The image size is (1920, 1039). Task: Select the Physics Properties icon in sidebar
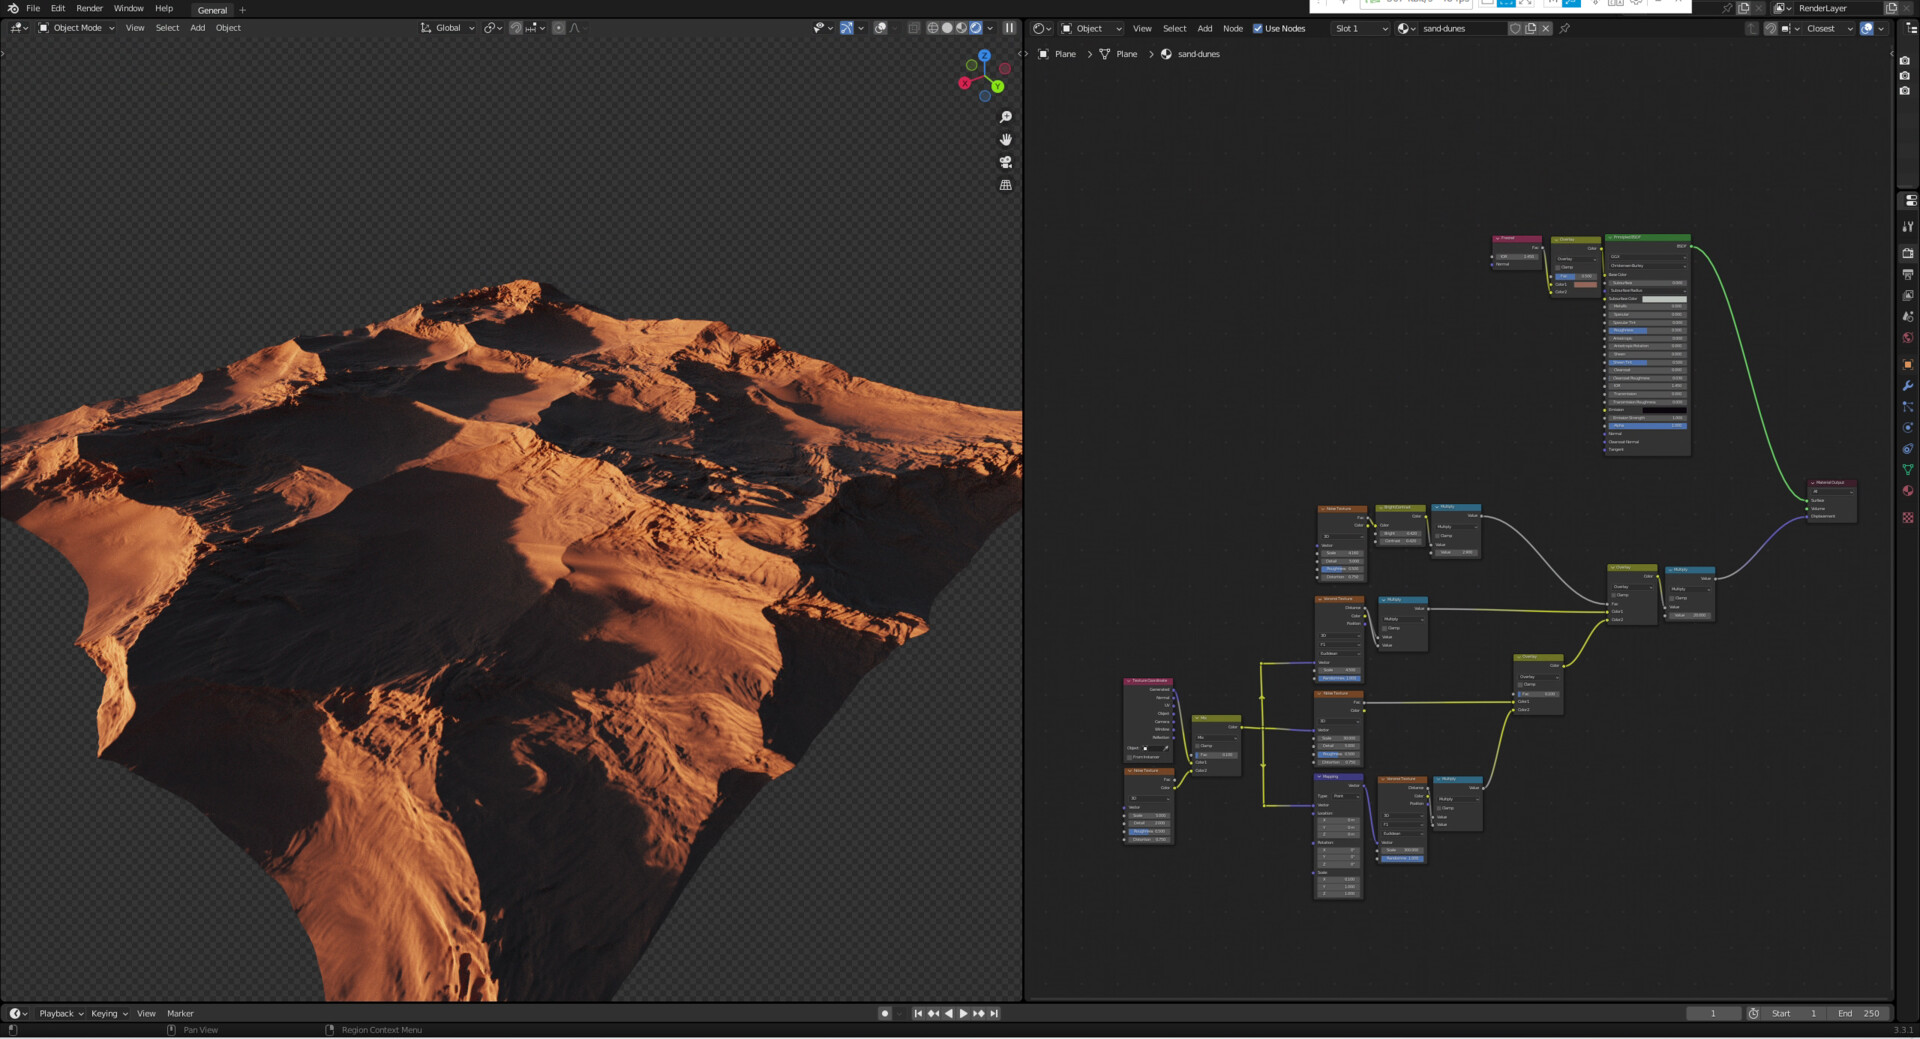coord(1908,427)
